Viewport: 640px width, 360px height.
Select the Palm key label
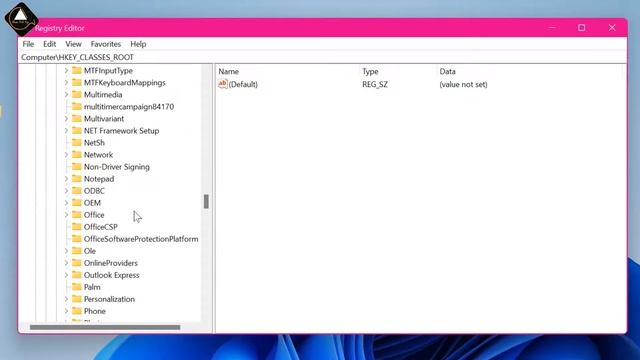(x=92, y=287)
